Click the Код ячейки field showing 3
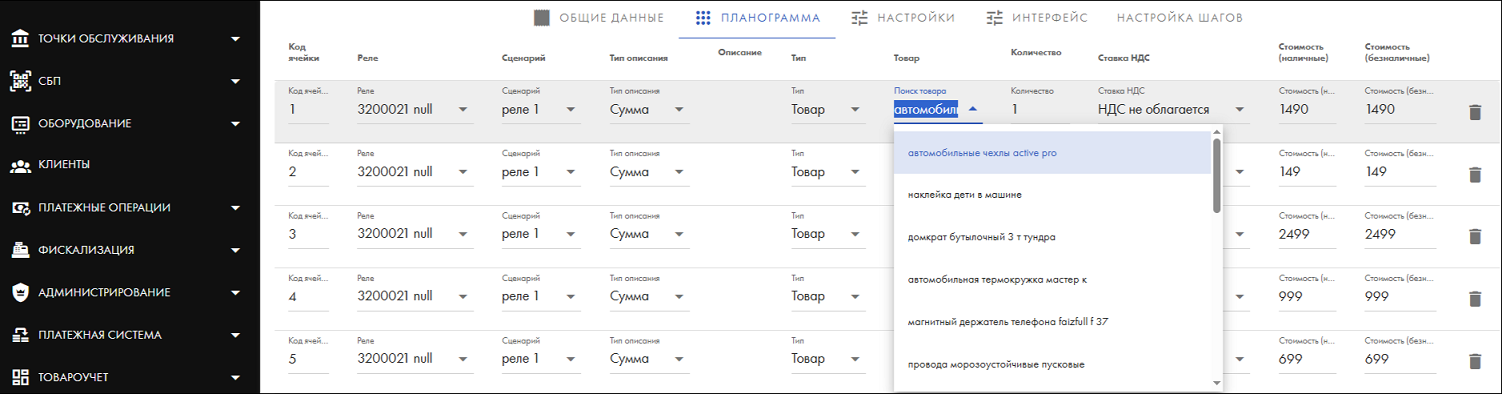 coord(309,234)
